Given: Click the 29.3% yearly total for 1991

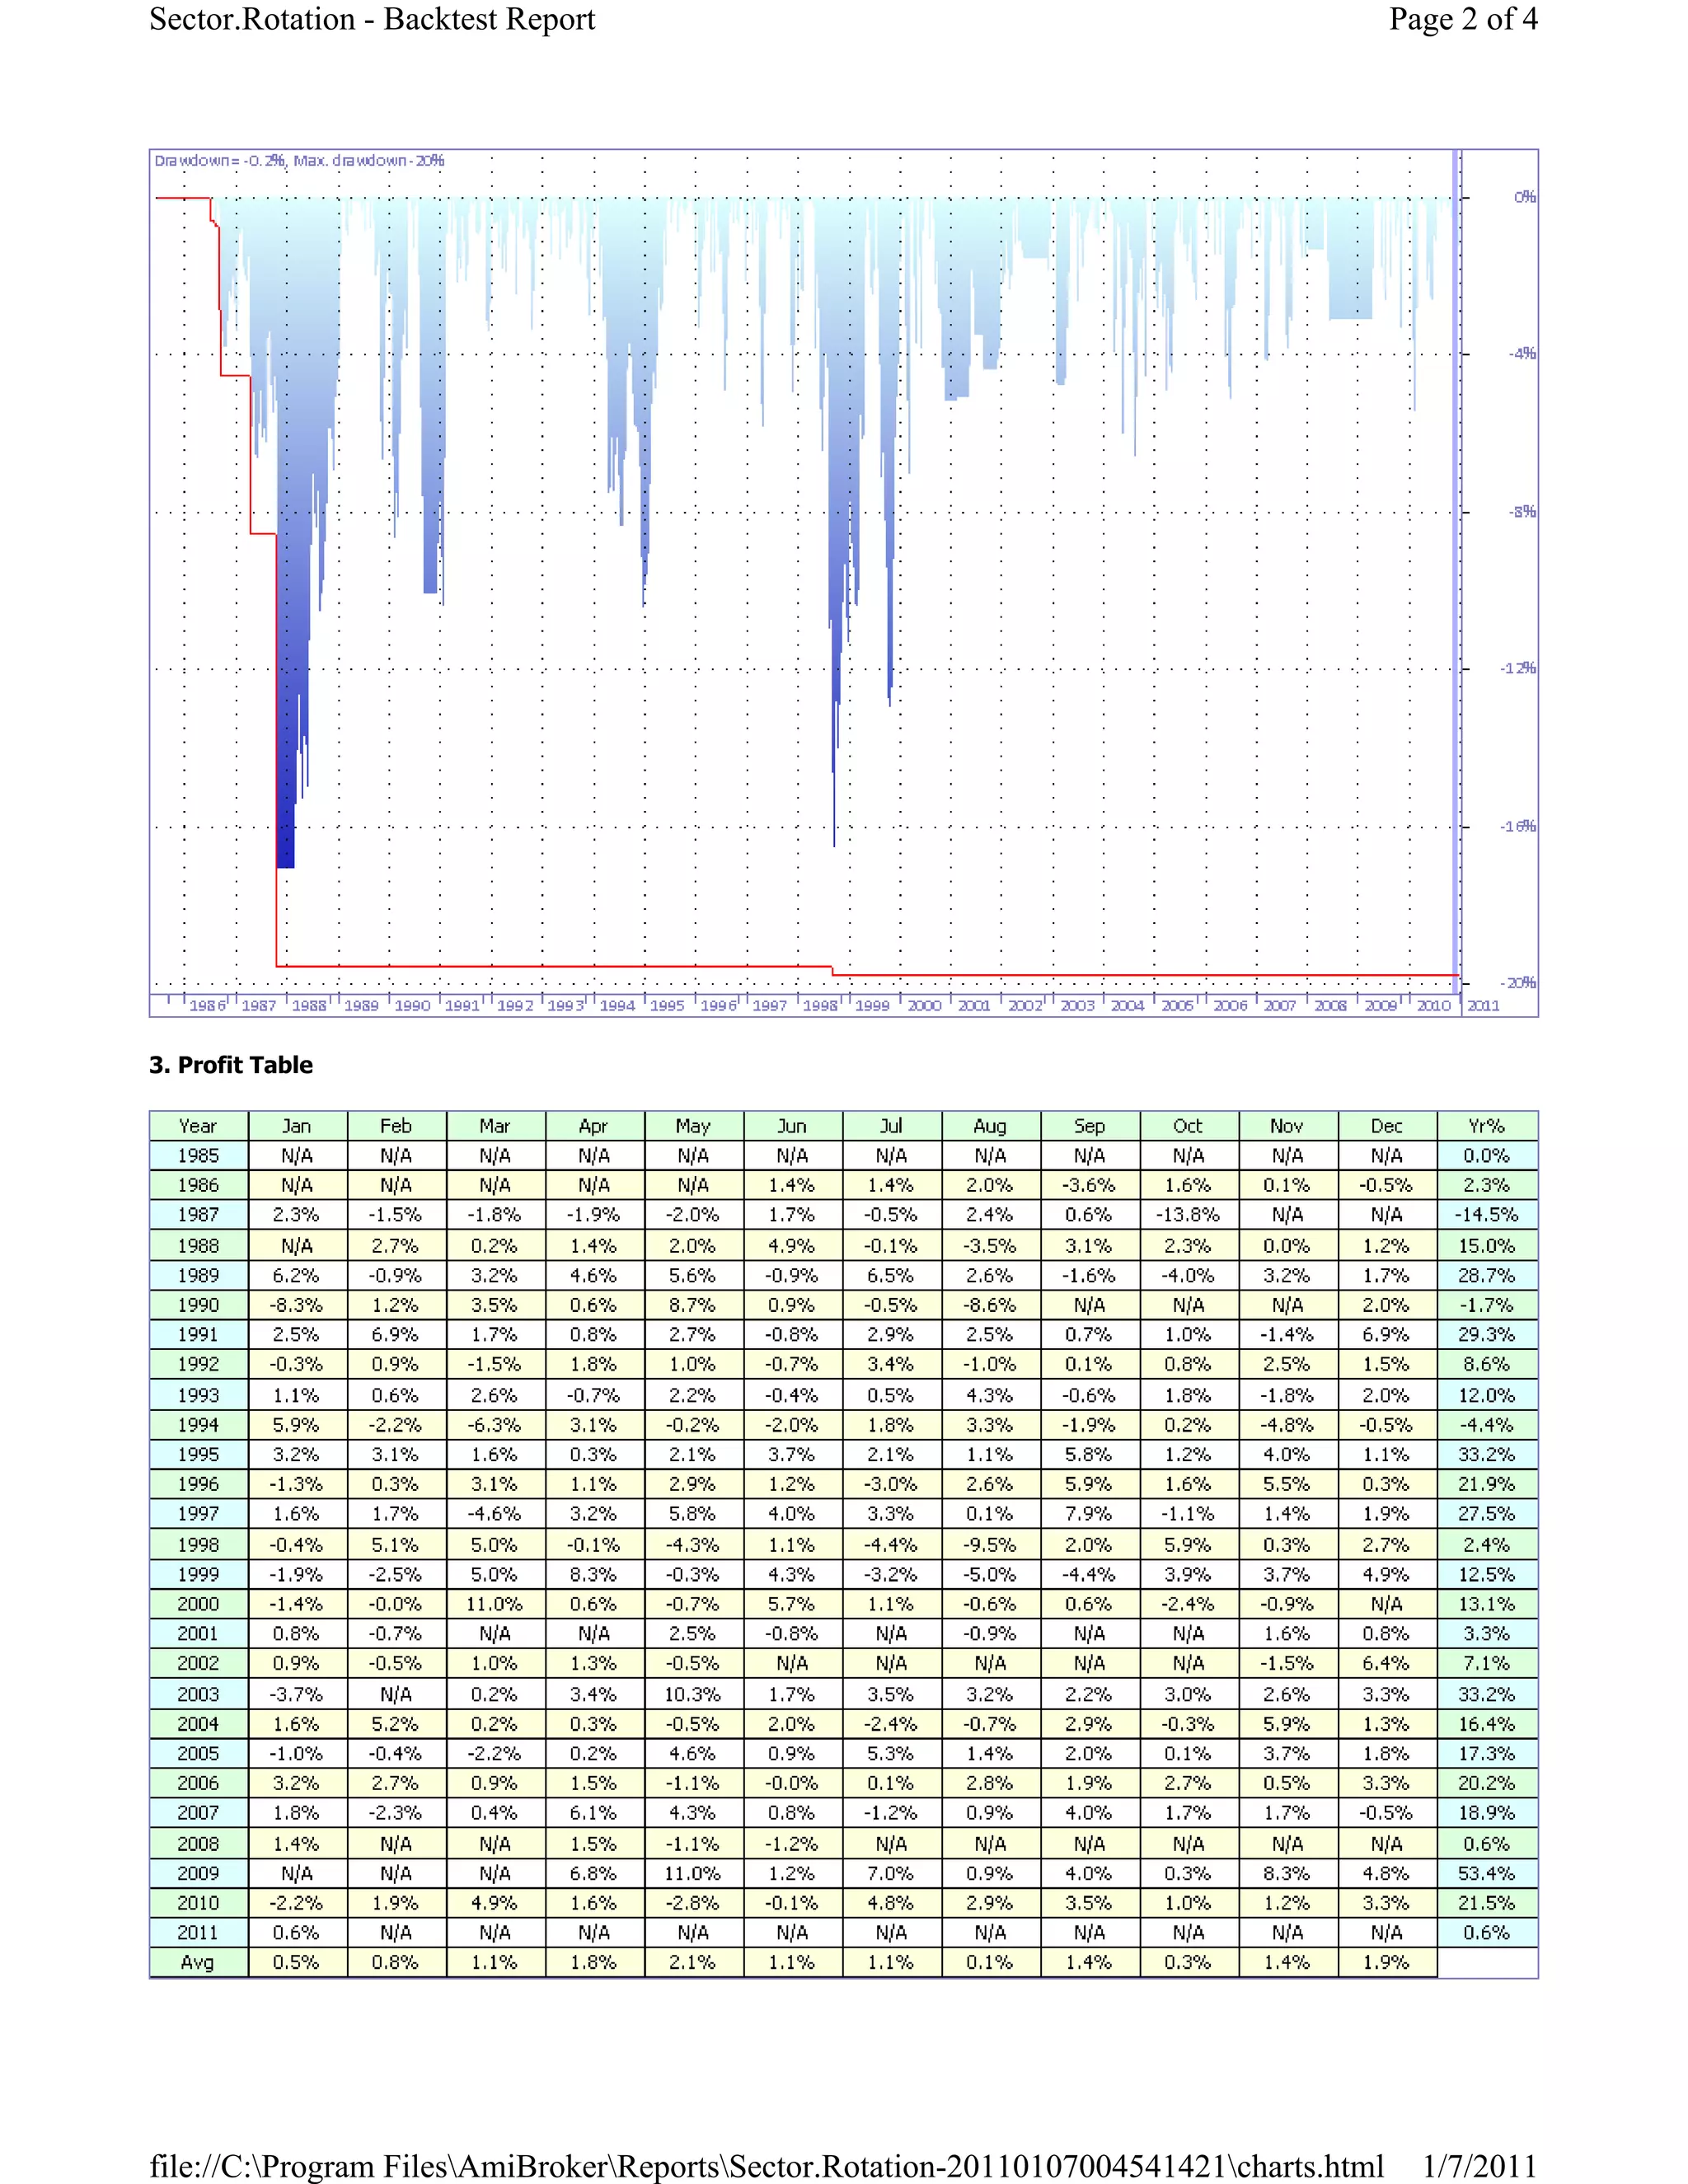Looking at the screenshot, I should [1487, 1335].
